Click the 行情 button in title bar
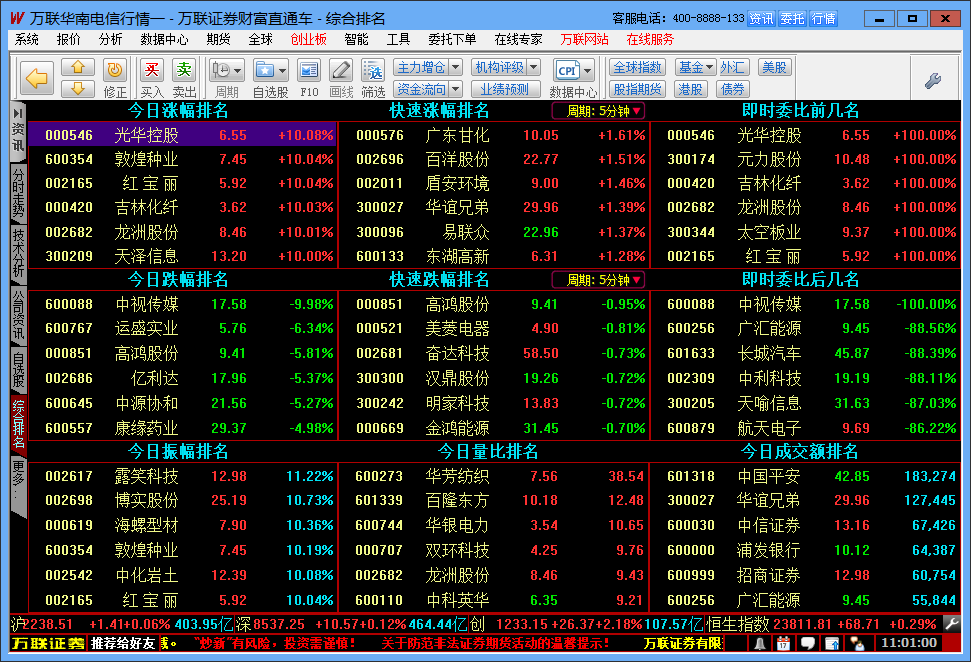971x662 pixels. (x=824, y=19)
